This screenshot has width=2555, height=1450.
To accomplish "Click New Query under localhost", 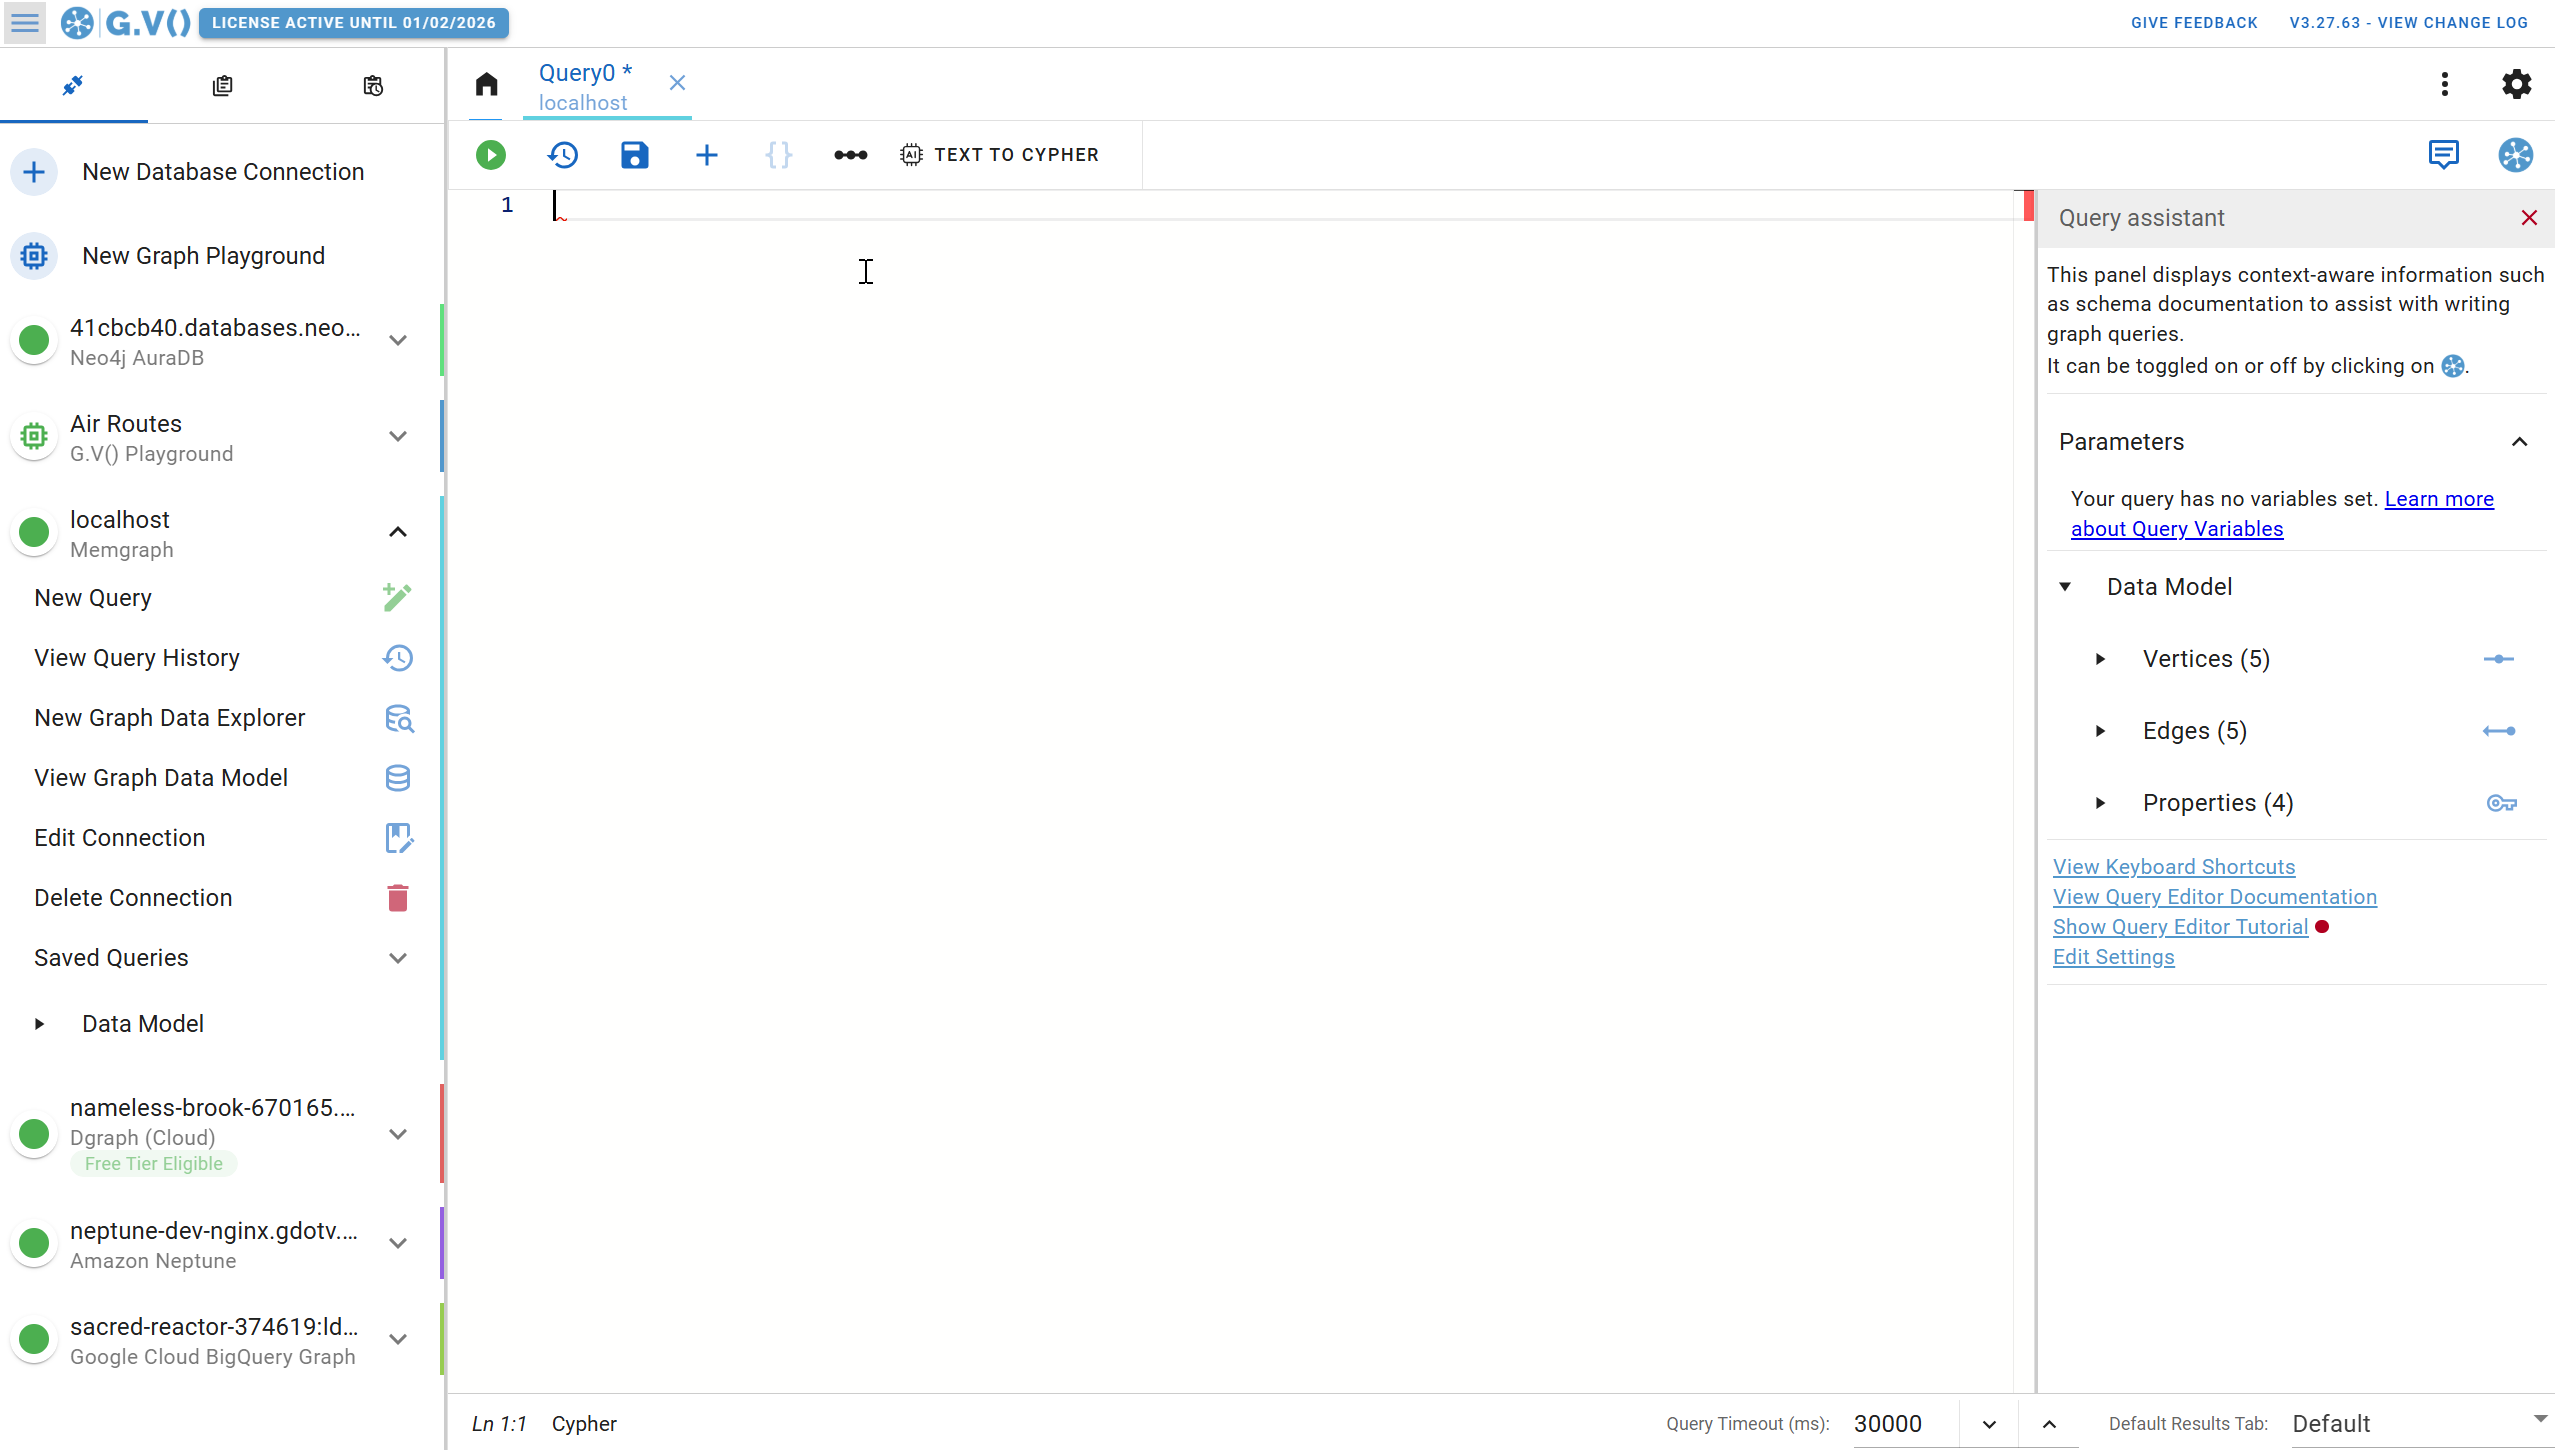I will [222, 598].
